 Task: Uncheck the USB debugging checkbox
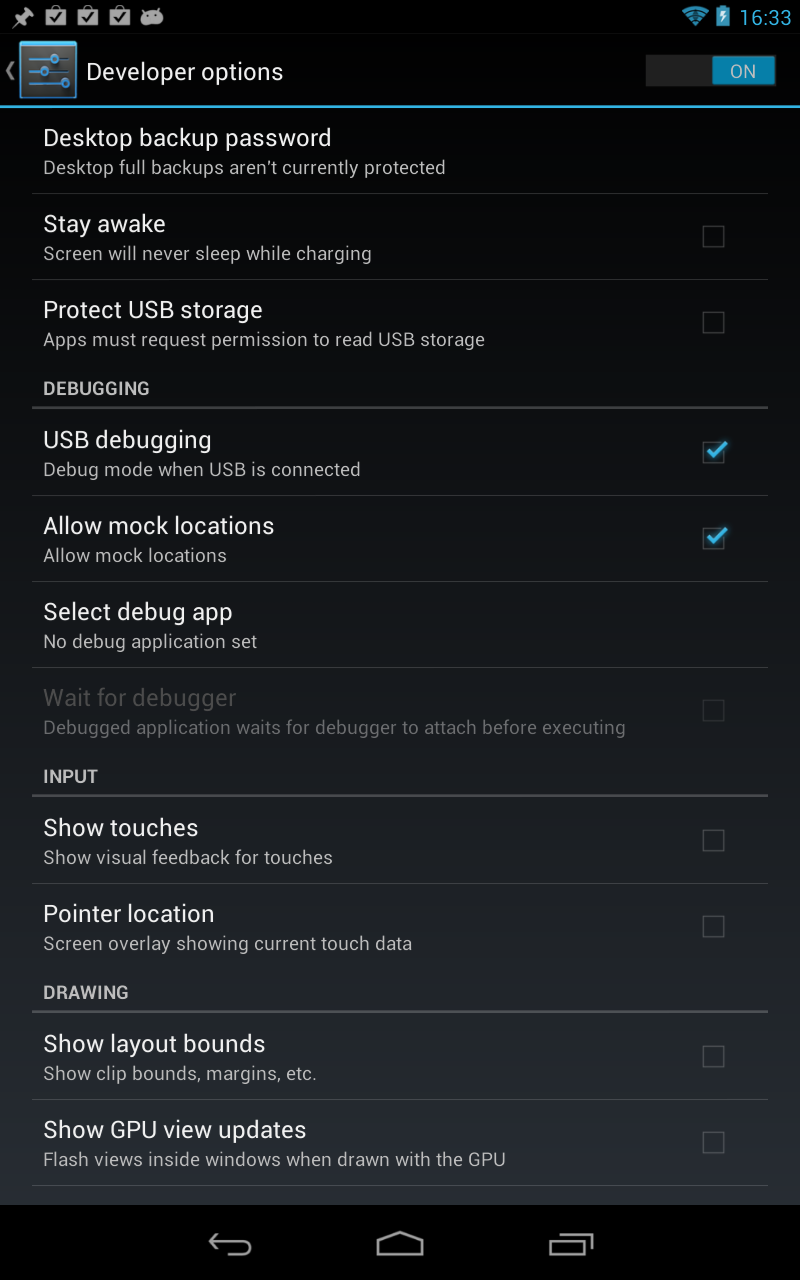[x=713, y=452]
